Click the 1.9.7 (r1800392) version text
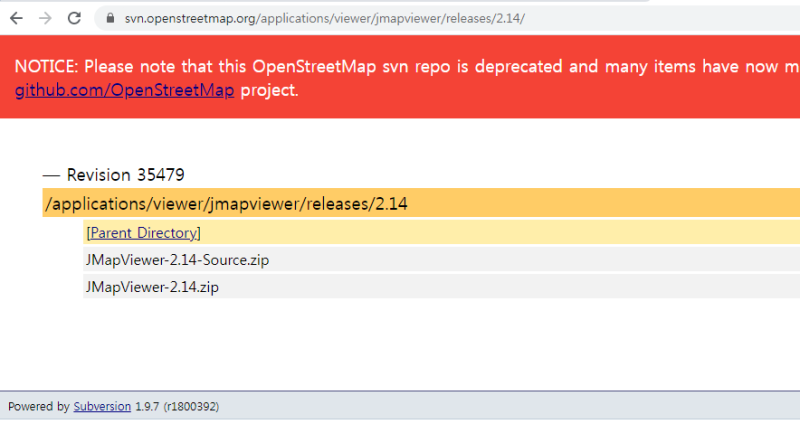800x424 pixels. [x=177, y=406]
